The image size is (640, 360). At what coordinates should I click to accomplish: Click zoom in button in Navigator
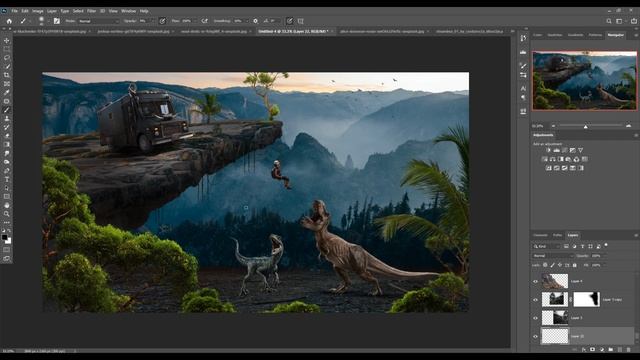(628, 126)
